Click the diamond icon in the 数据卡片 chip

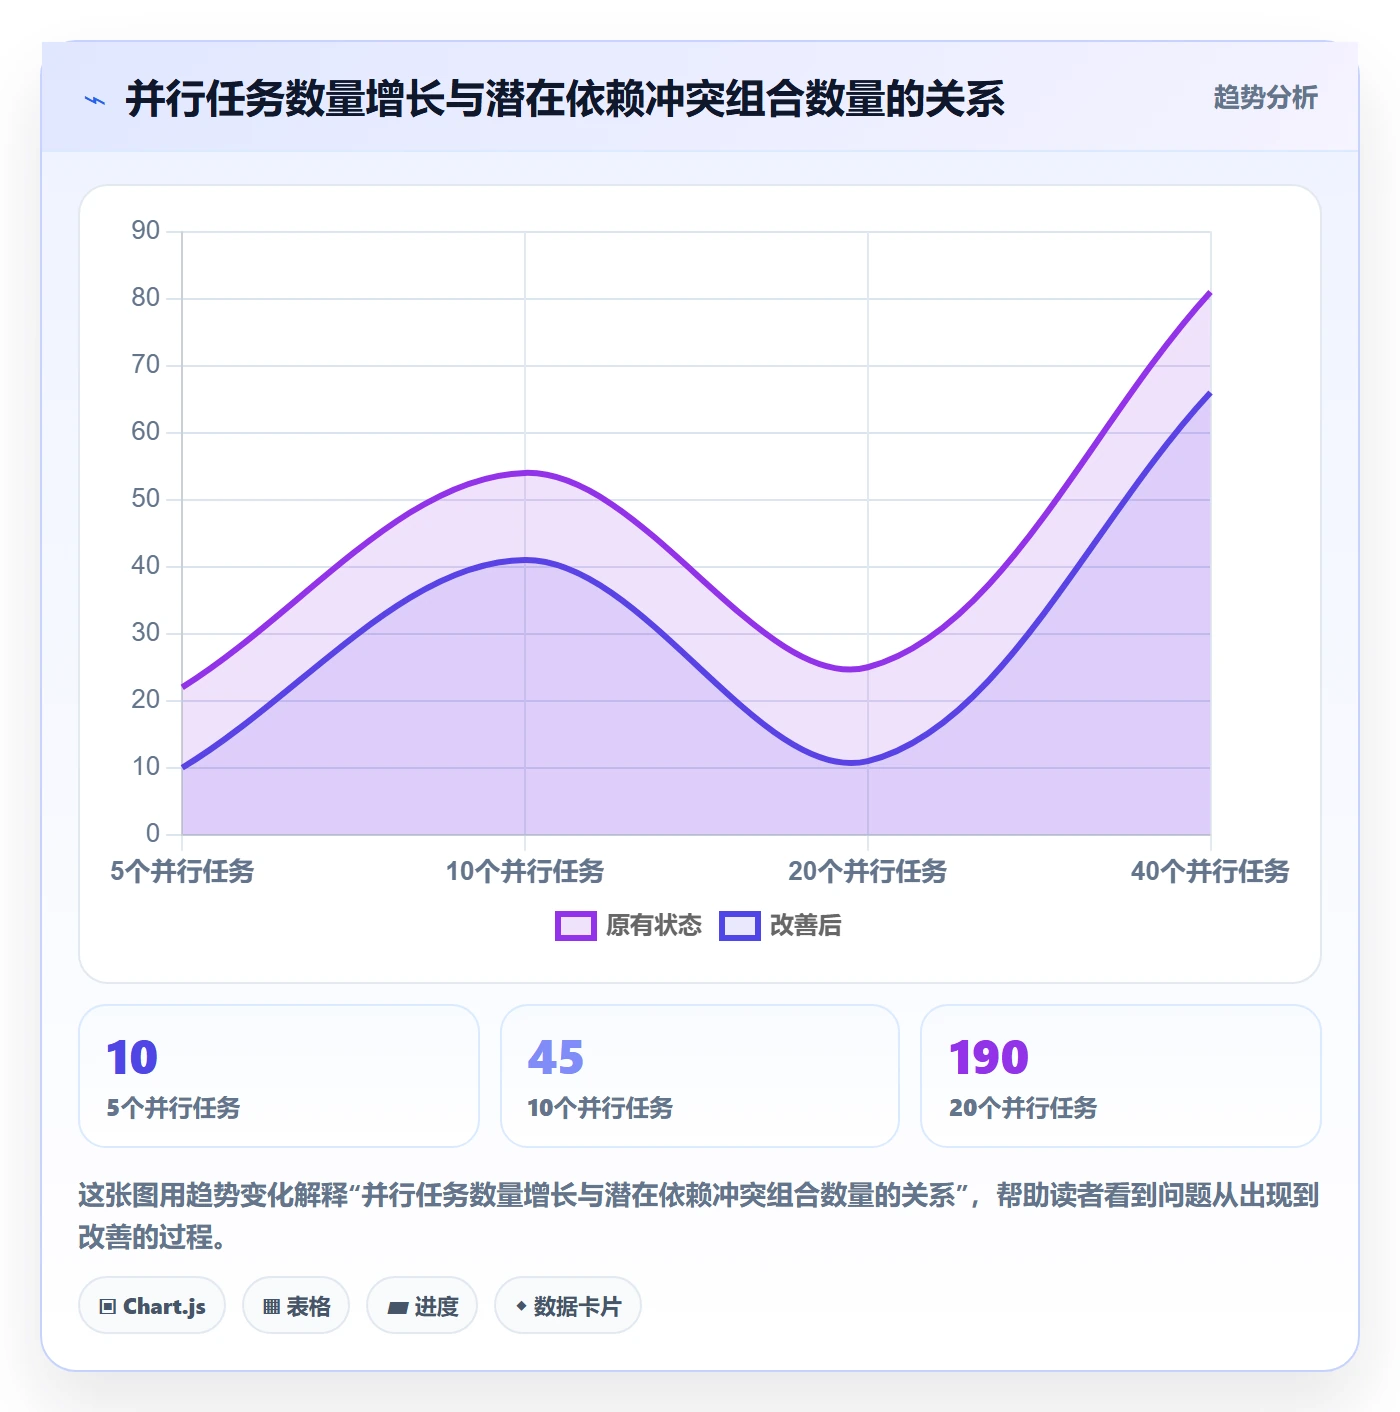[521, 1306]
